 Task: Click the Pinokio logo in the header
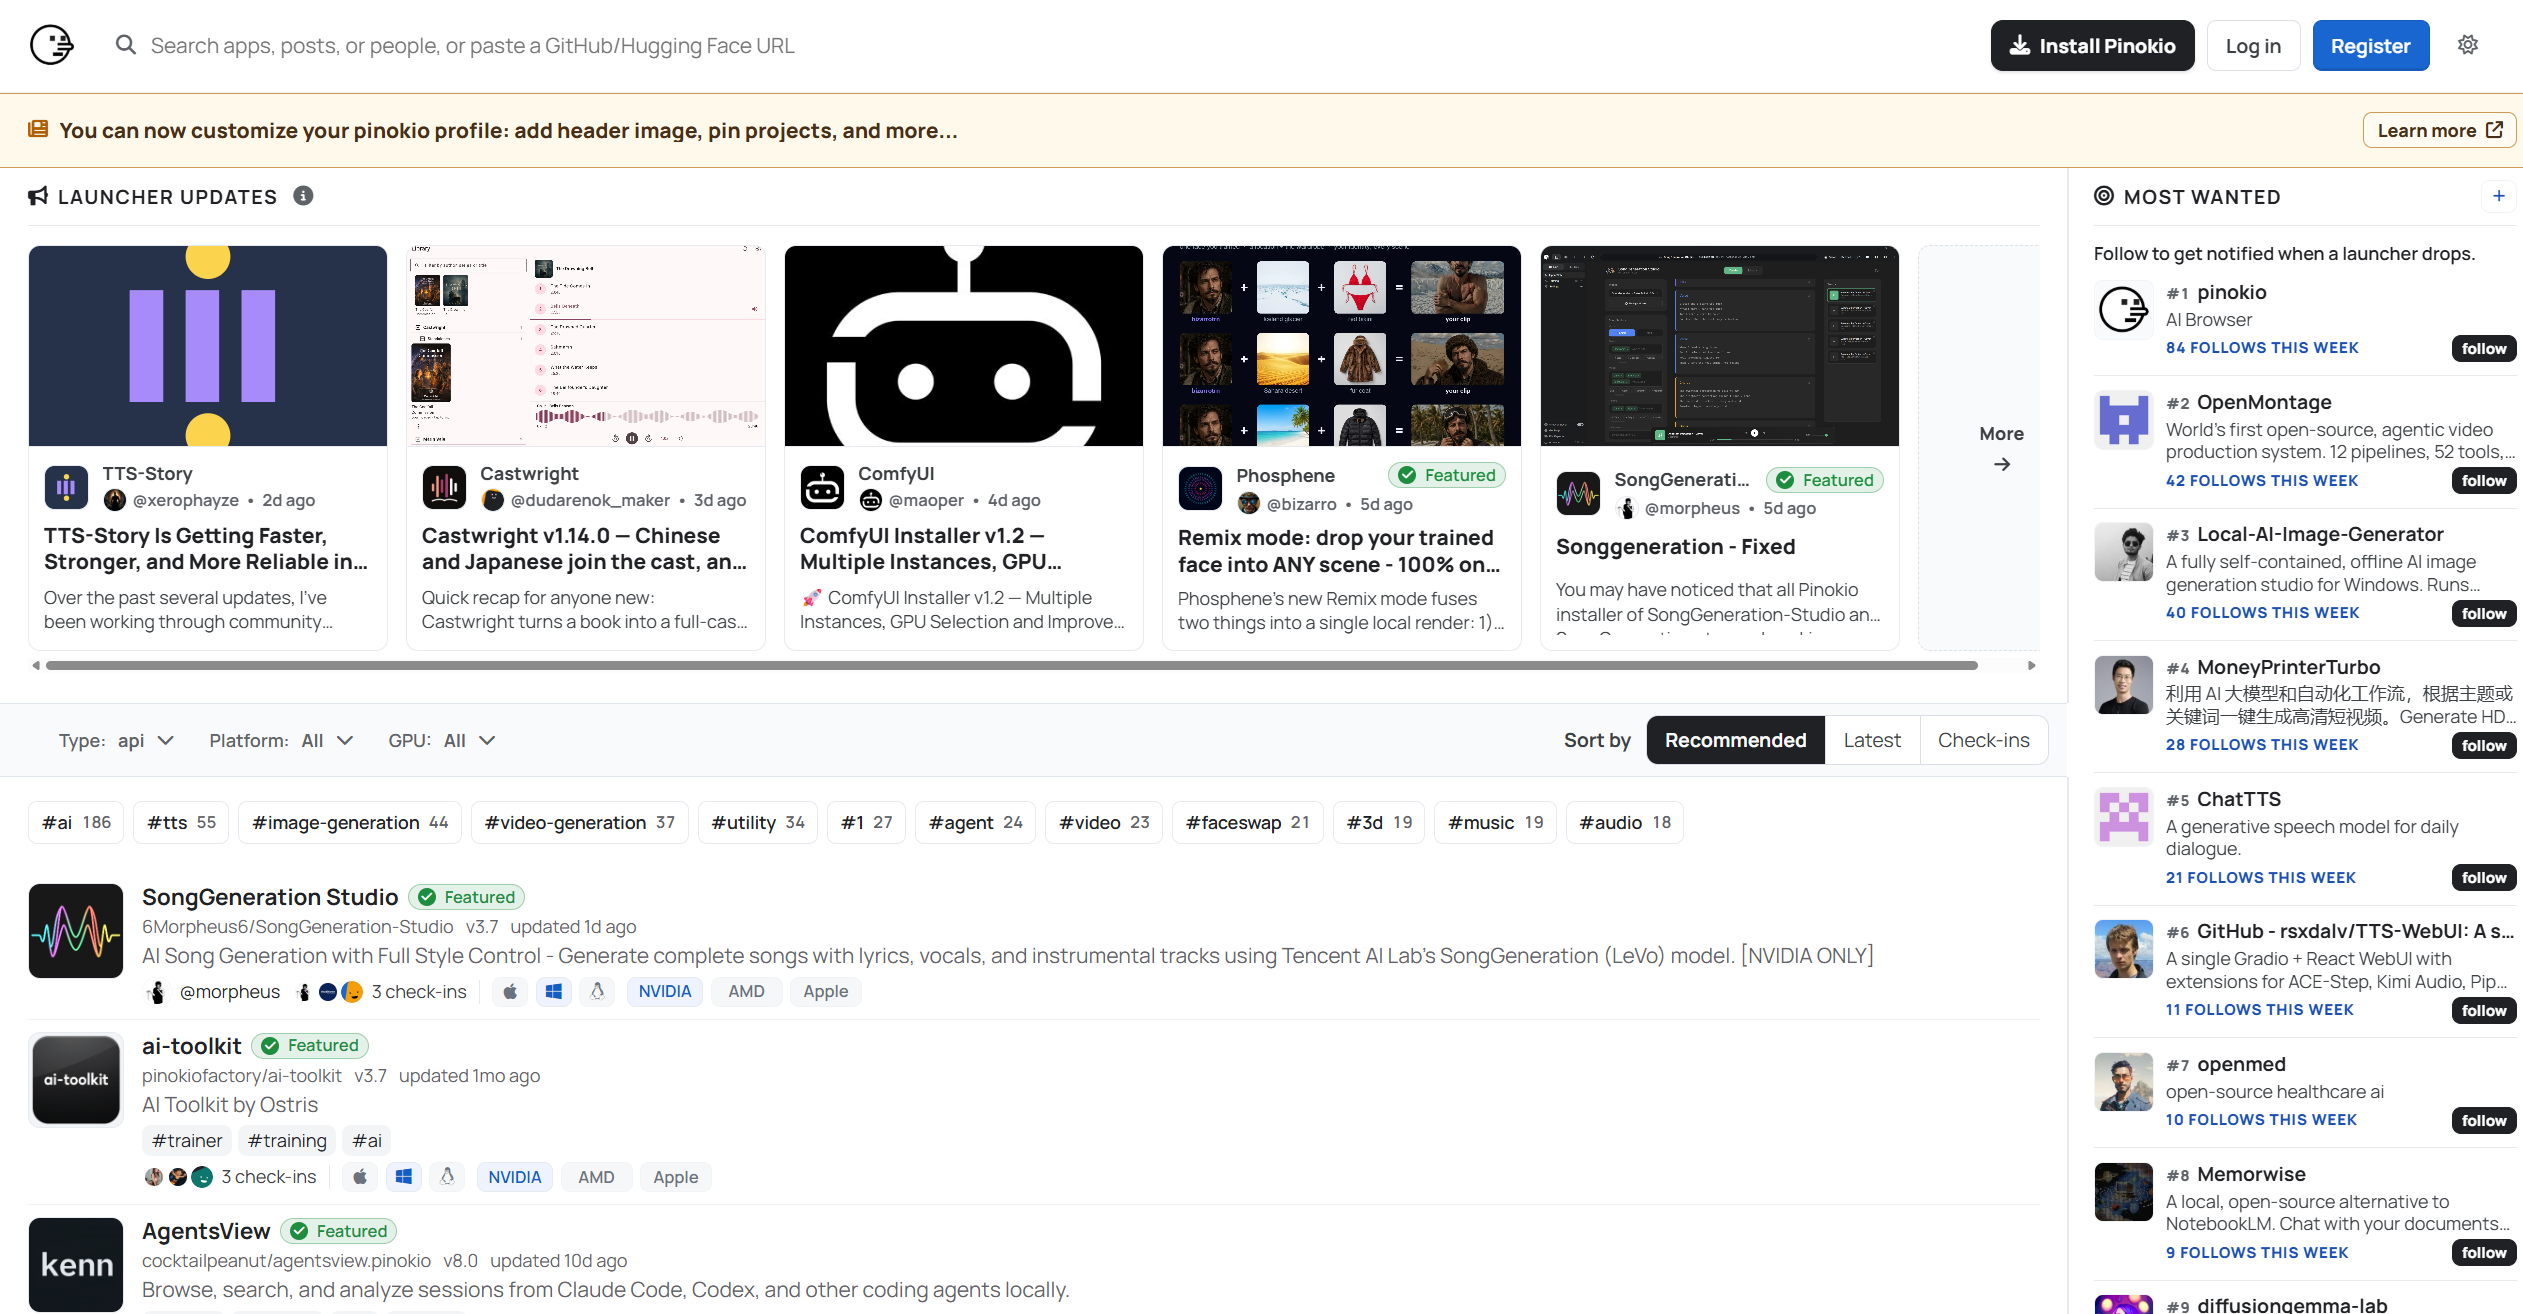pos(52,45)
